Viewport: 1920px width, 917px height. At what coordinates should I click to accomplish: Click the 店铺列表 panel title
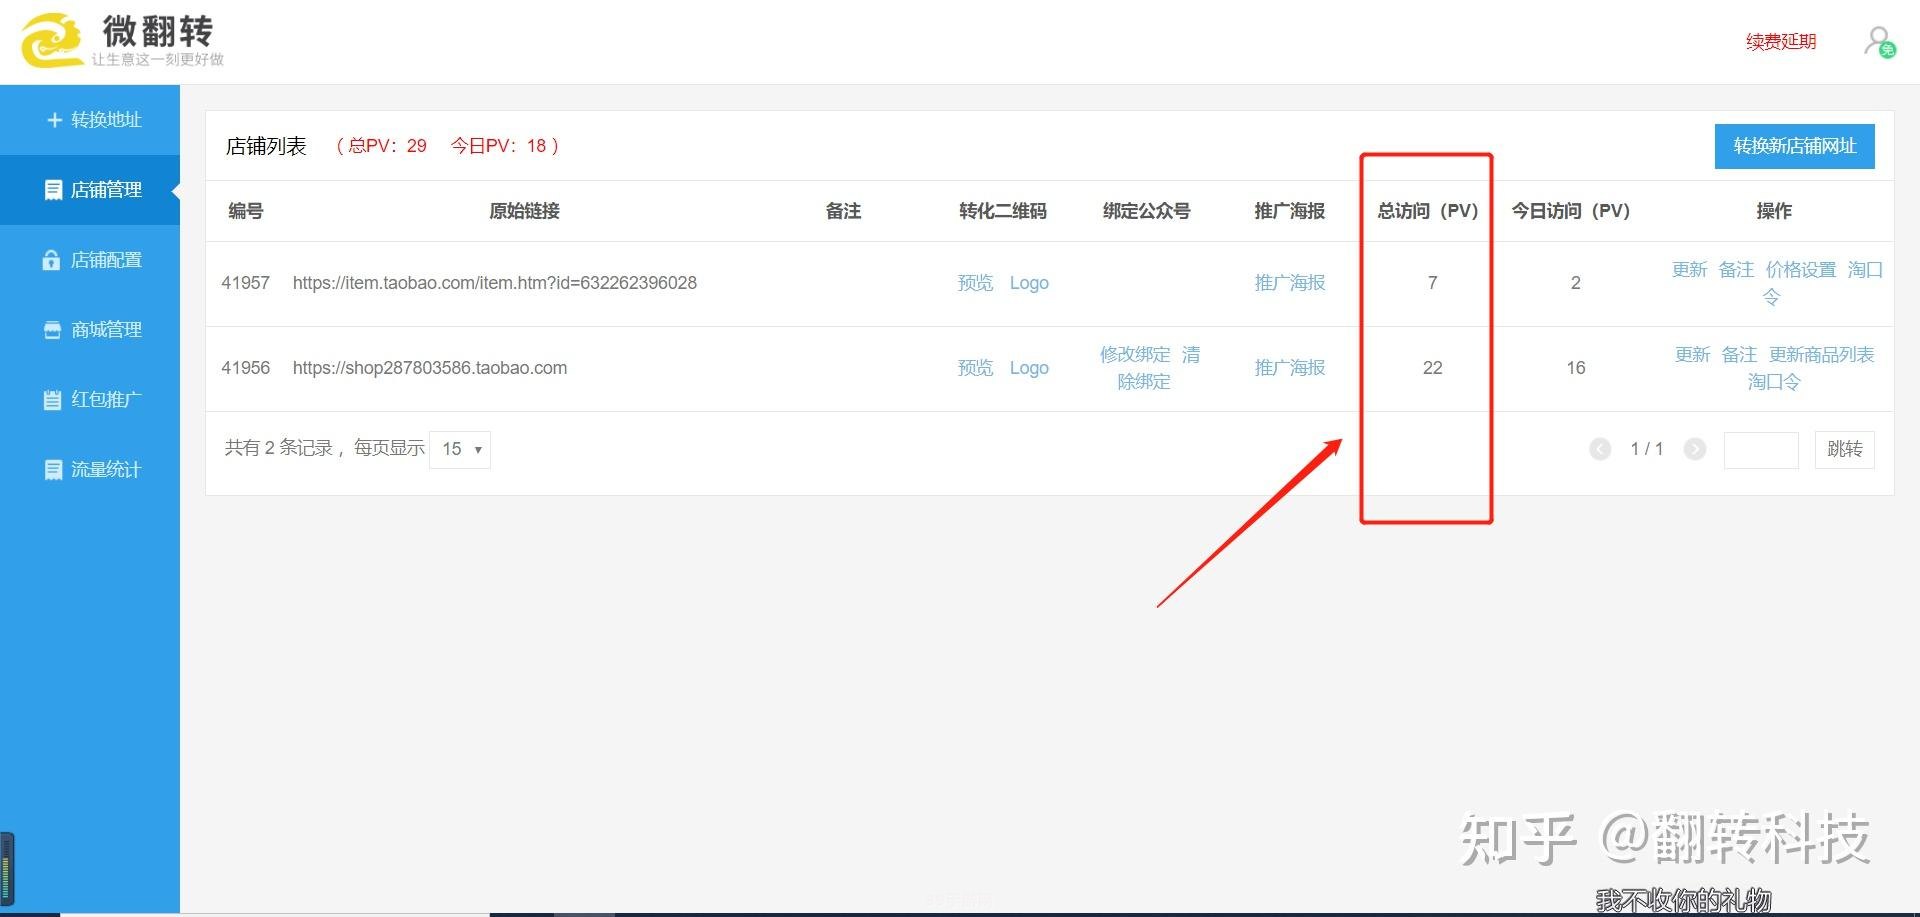click(x=266, y=146)
